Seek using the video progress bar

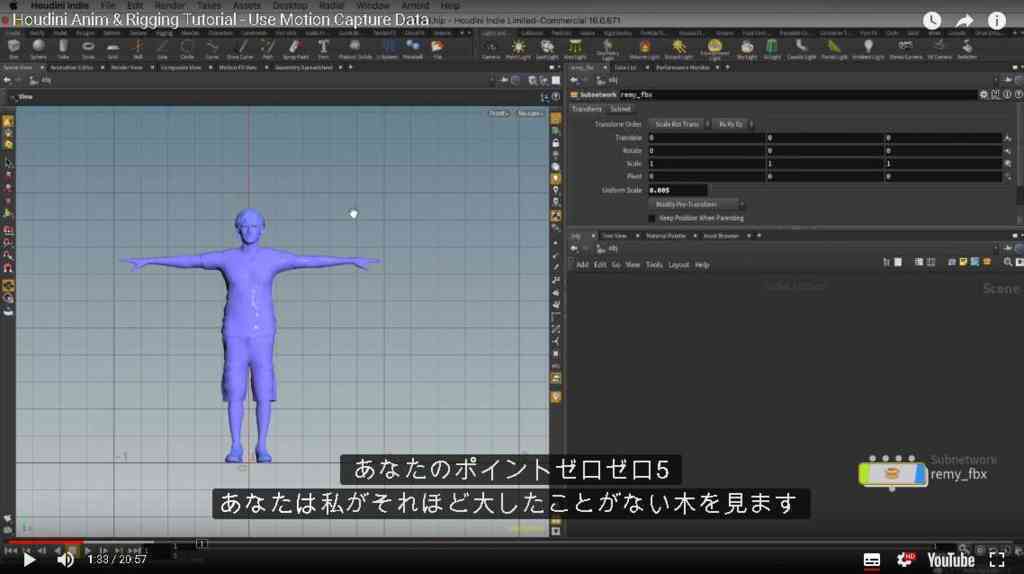point(512,542)
